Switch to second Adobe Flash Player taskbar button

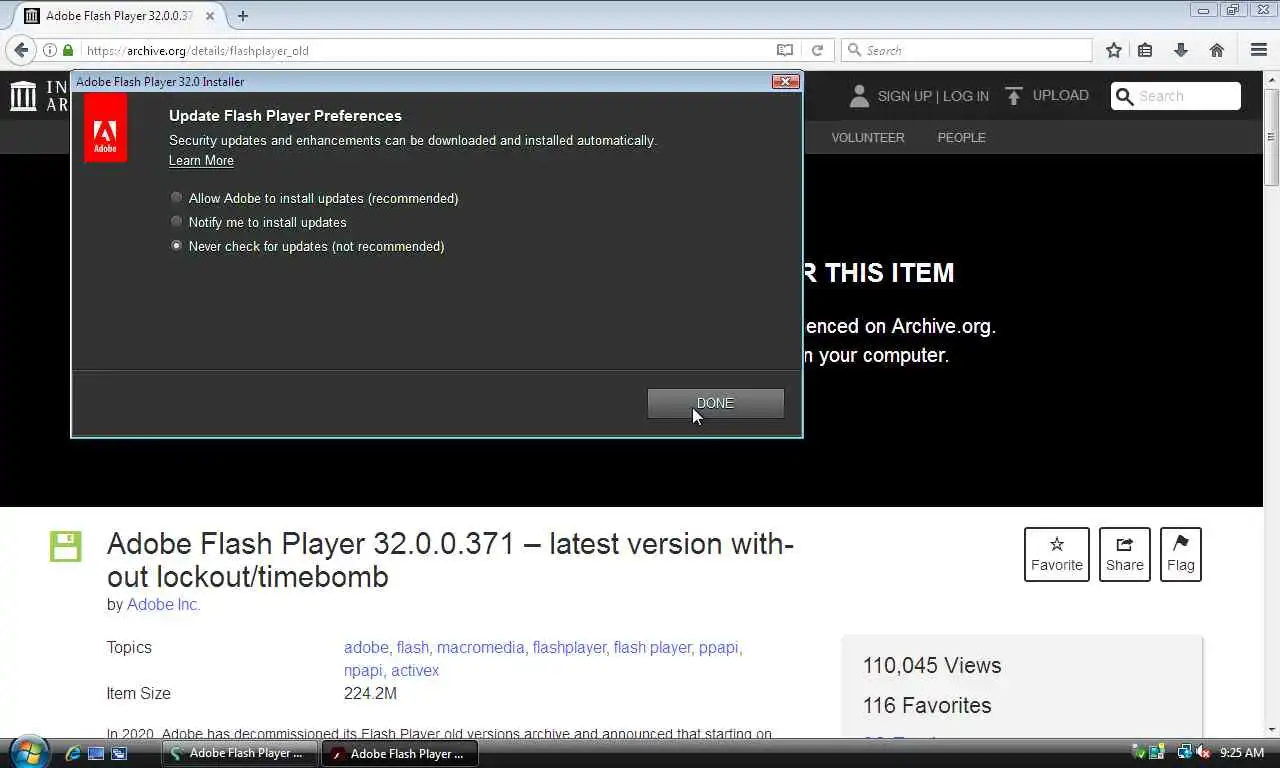400,753
